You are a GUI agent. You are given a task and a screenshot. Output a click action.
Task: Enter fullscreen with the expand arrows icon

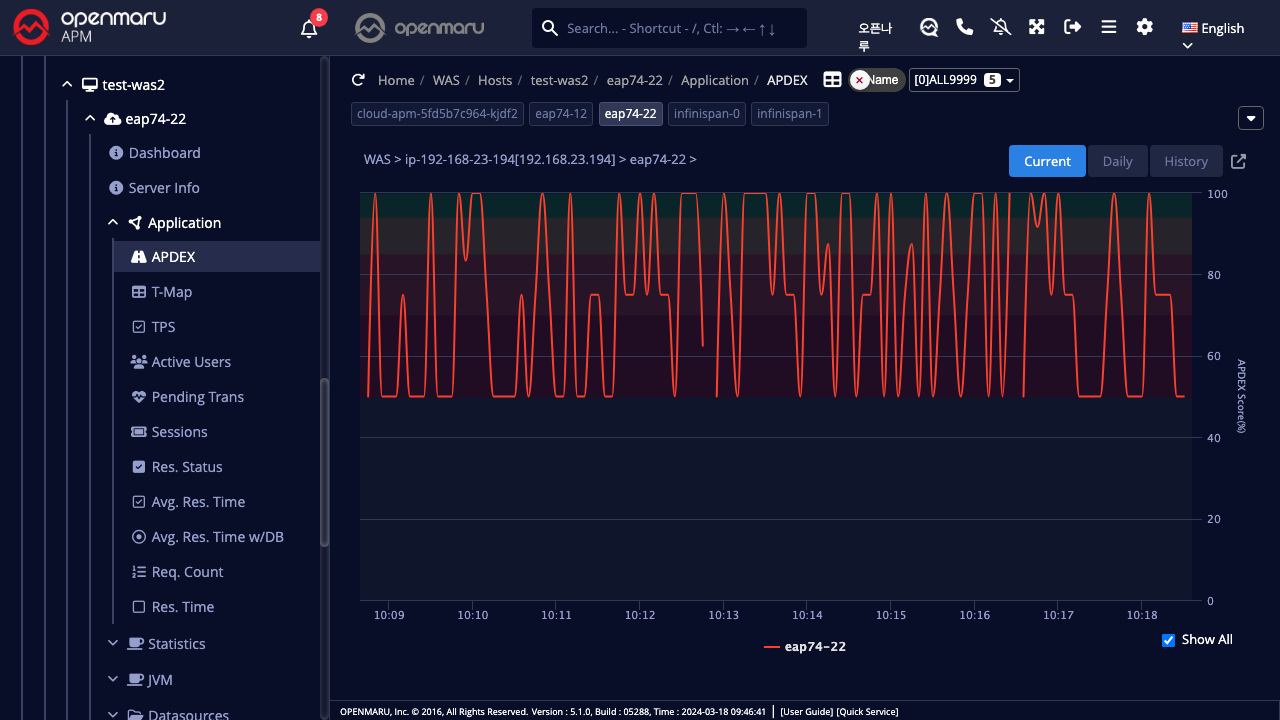1037,28
